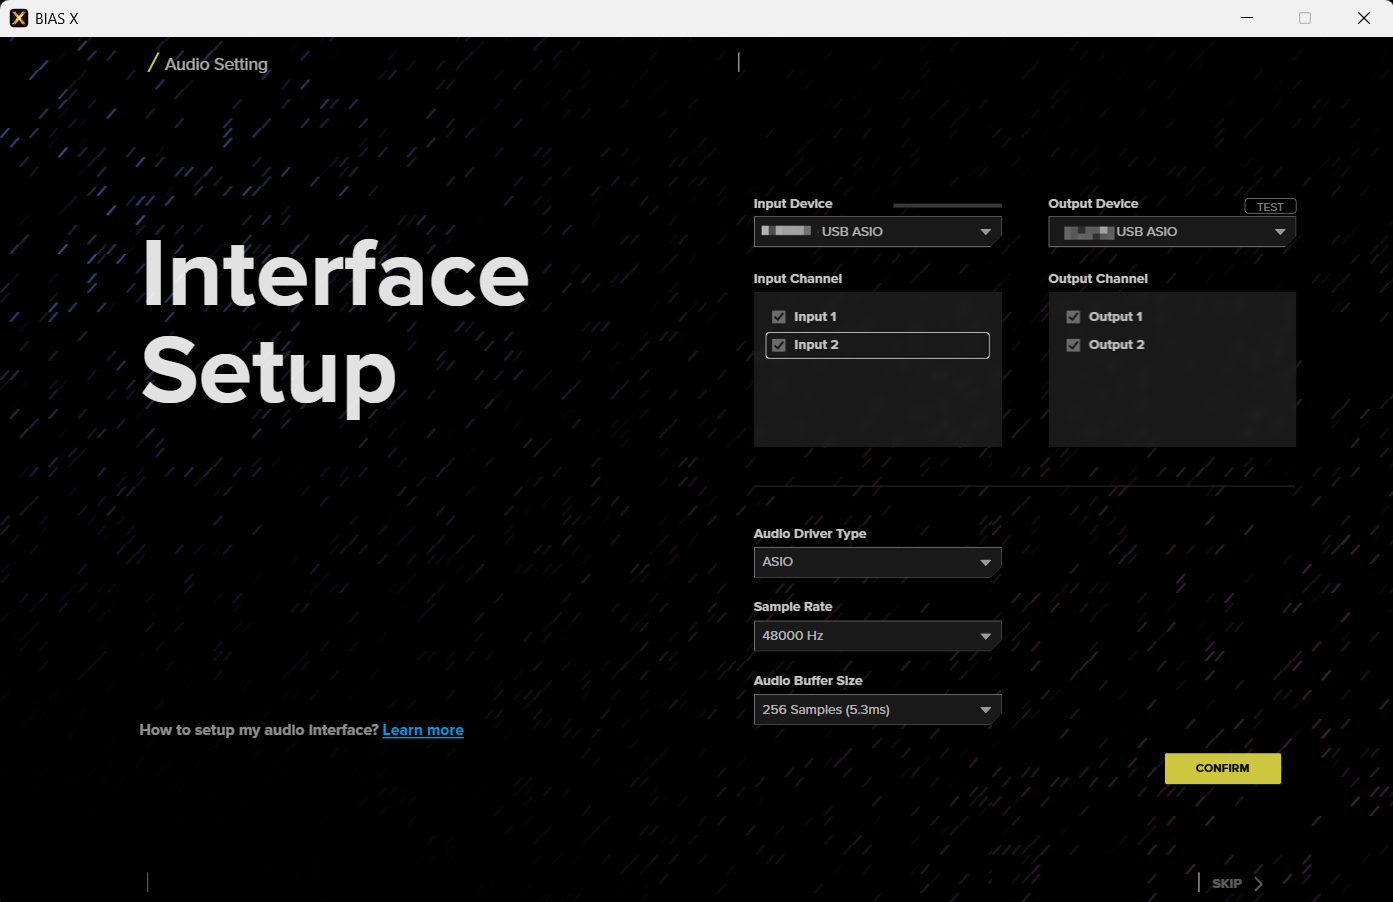
Task: Disable the Output 1 channel checkbox
Action: pyautogui.click(x=1073, y=317)
